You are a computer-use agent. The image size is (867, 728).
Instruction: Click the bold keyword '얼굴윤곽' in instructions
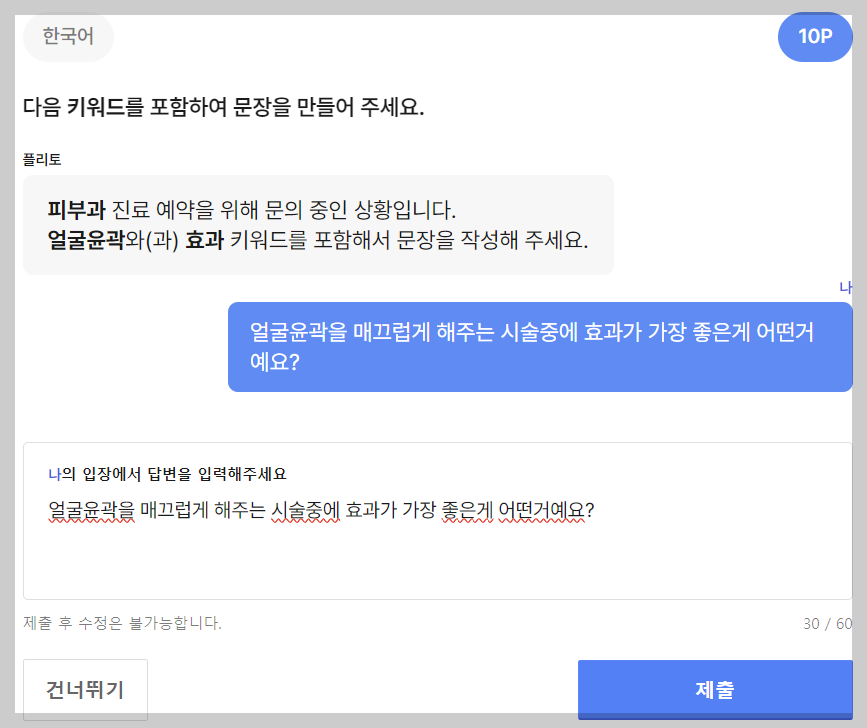86,240
